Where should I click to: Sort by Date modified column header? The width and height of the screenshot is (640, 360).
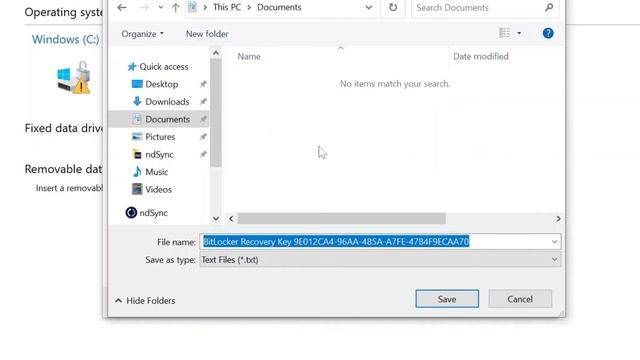481,56
